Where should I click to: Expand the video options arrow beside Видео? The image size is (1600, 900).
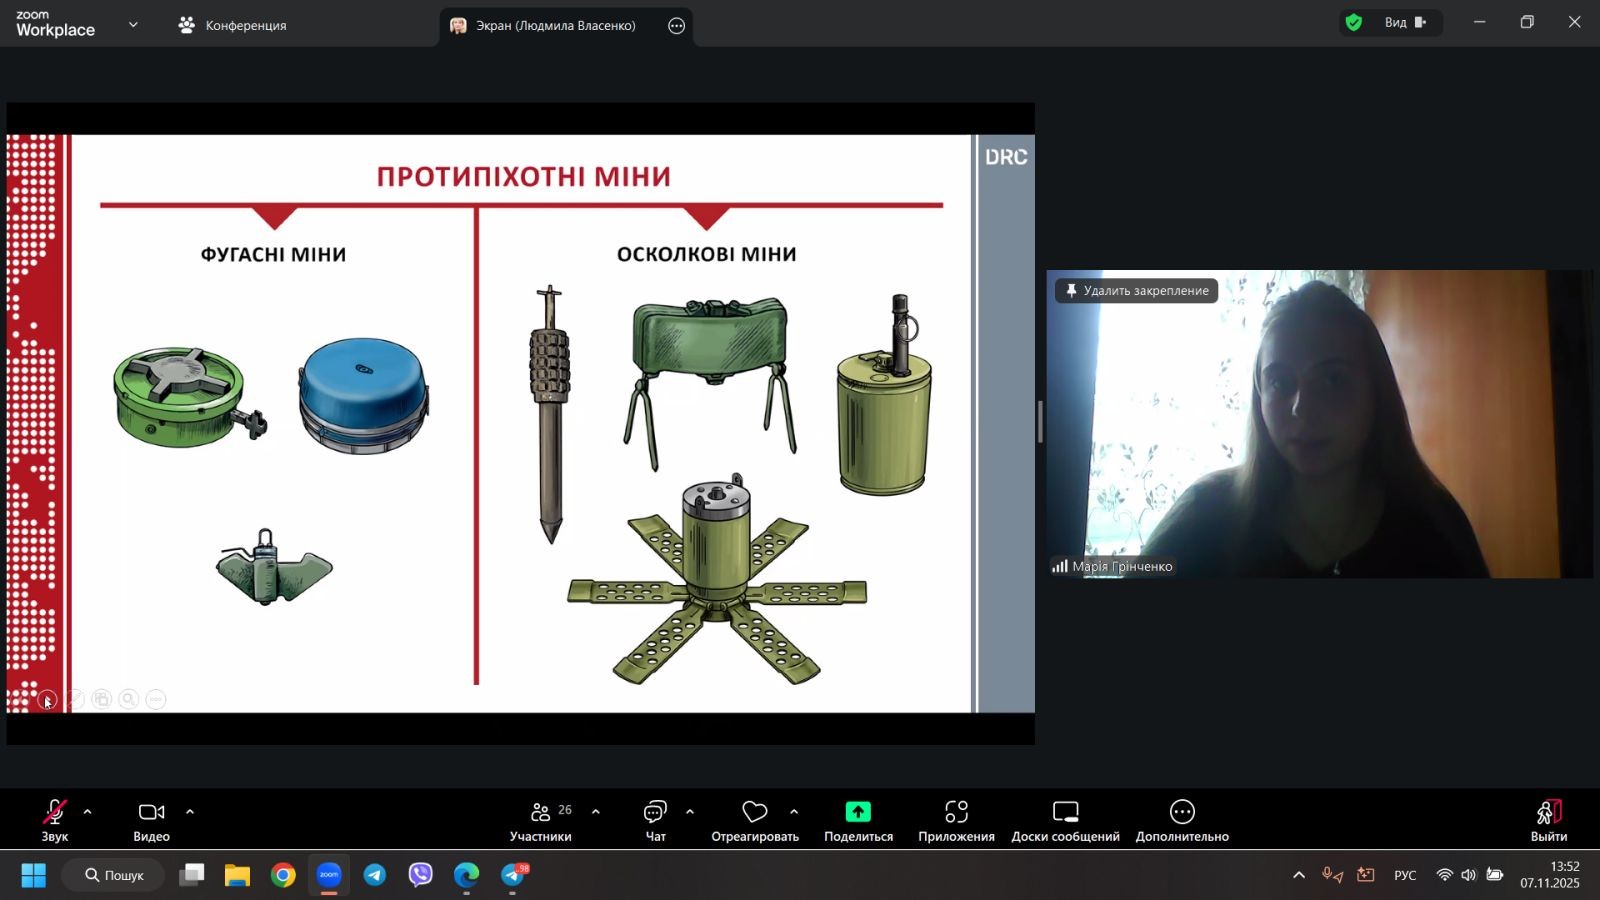point(190,812)
